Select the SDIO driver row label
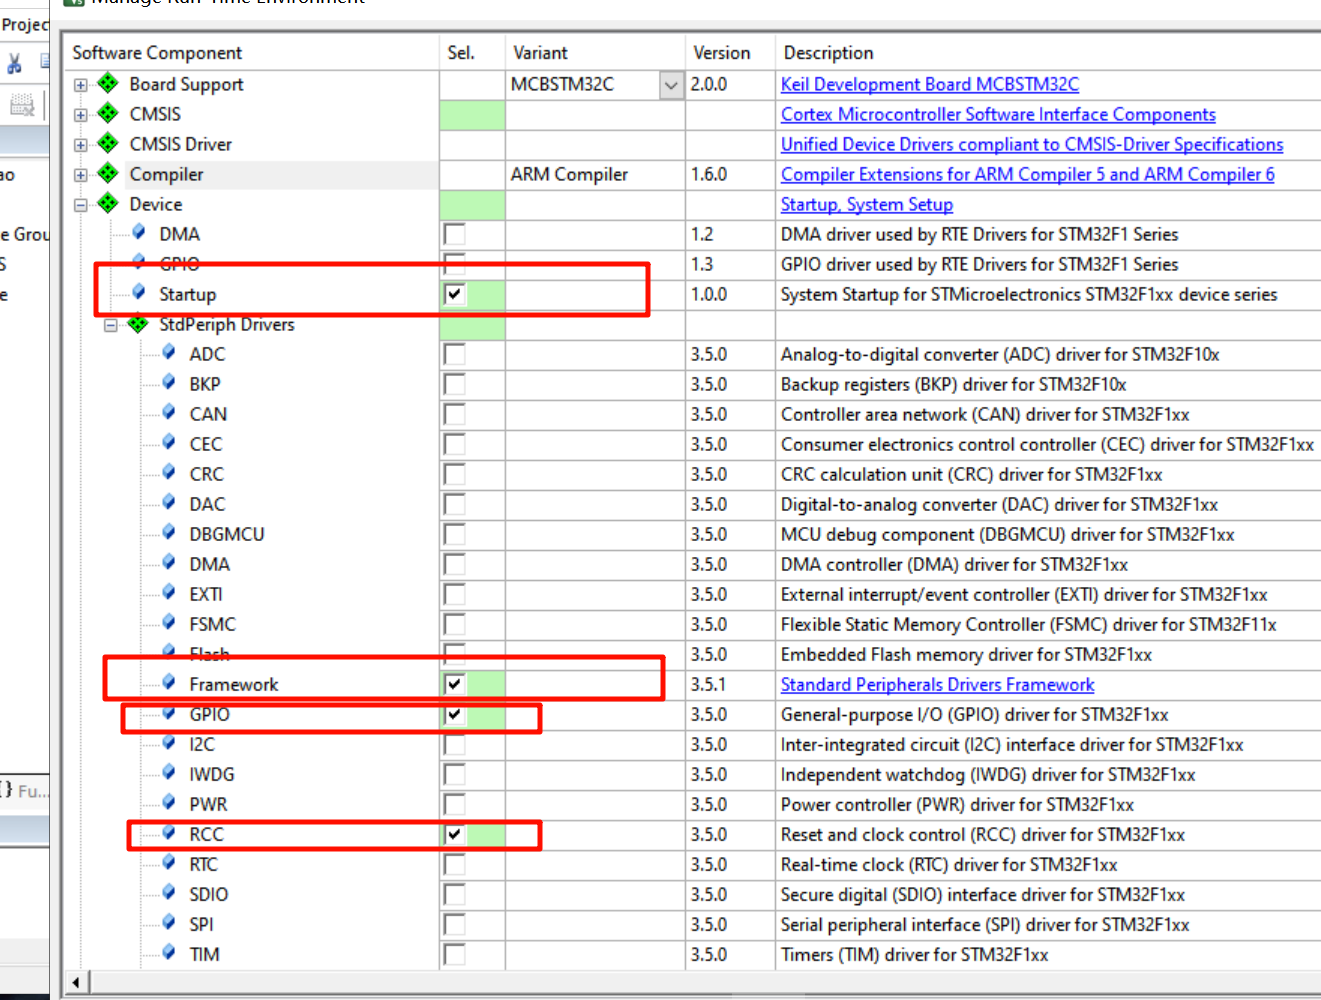The height and width of the screenshot is (1000, 1321). click(x=209, y=894)
